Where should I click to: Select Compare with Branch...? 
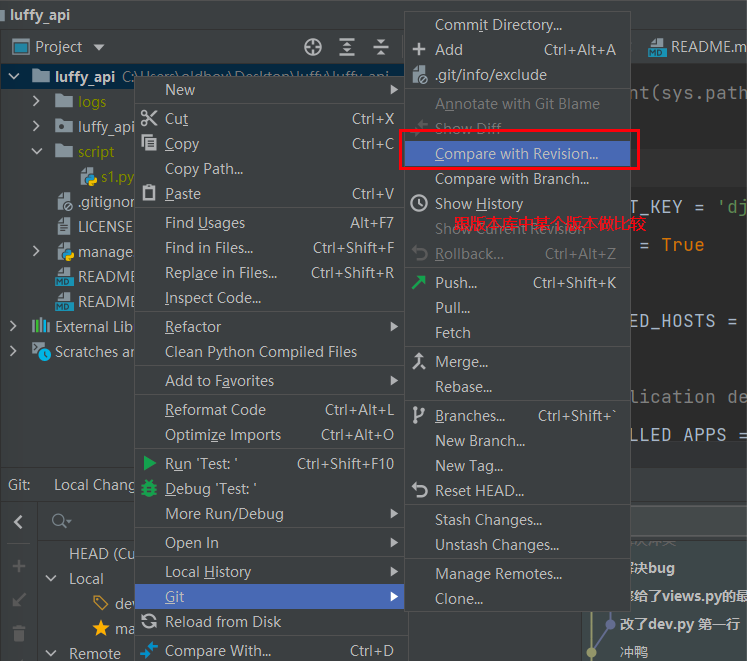click(x=517, y=179)
